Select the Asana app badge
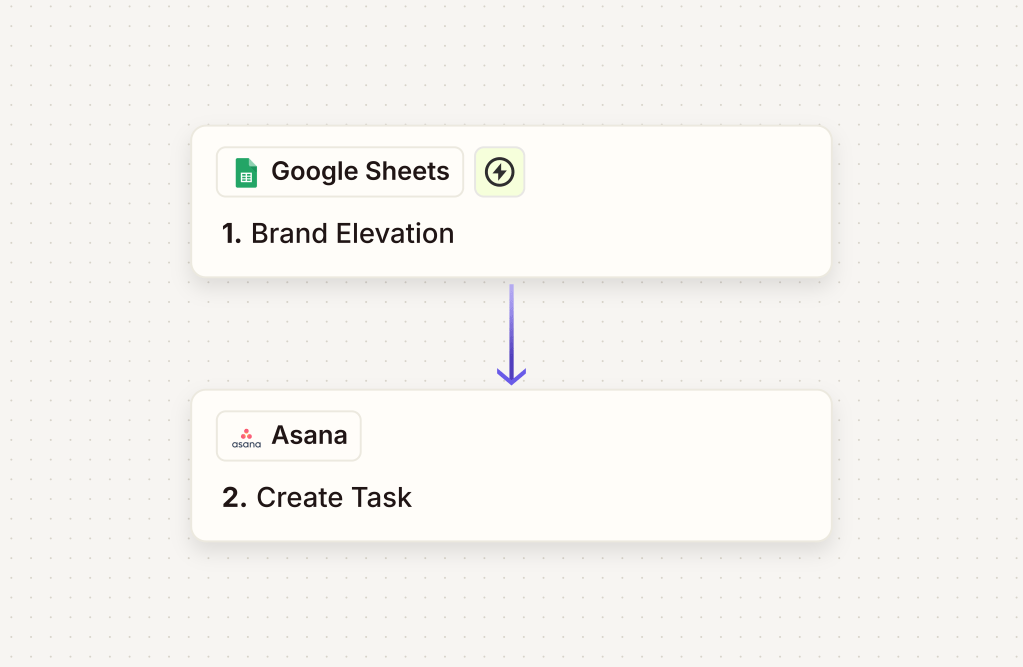The width and height of the screenshot is (1023, 667). (289, 436)
